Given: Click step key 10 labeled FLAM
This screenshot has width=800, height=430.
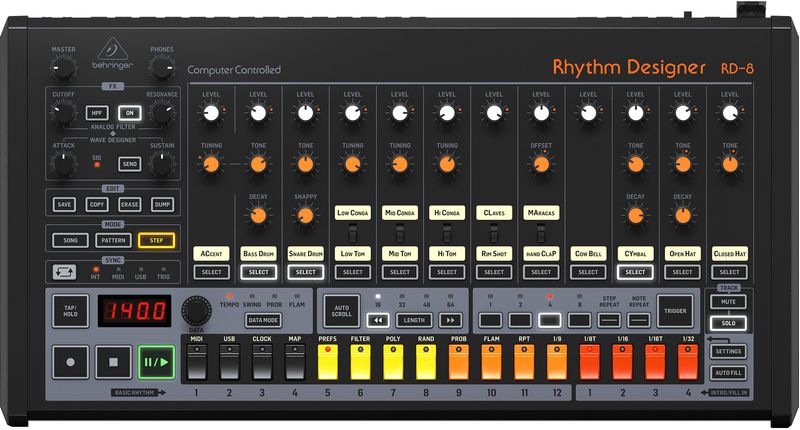Looking at the screenshot, I should tap(491, 362).
